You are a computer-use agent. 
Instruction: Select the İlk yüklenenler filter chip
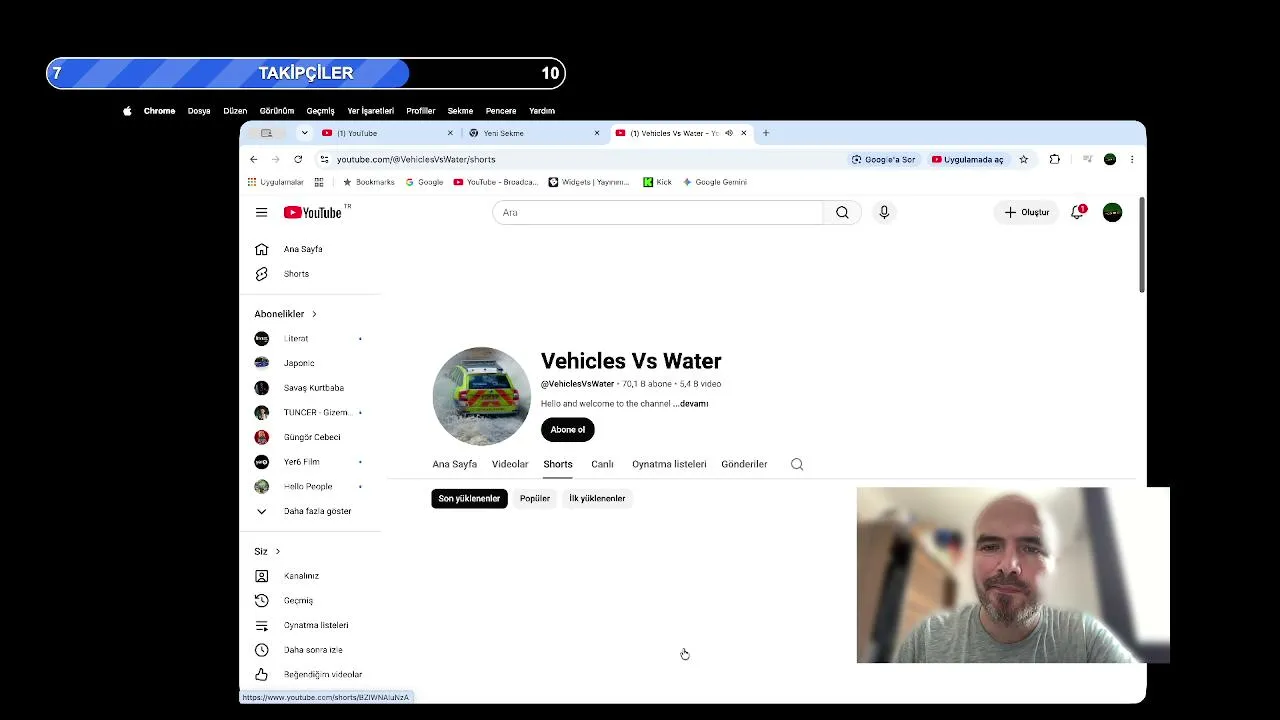pyautogui.click(x=597, y=498)
